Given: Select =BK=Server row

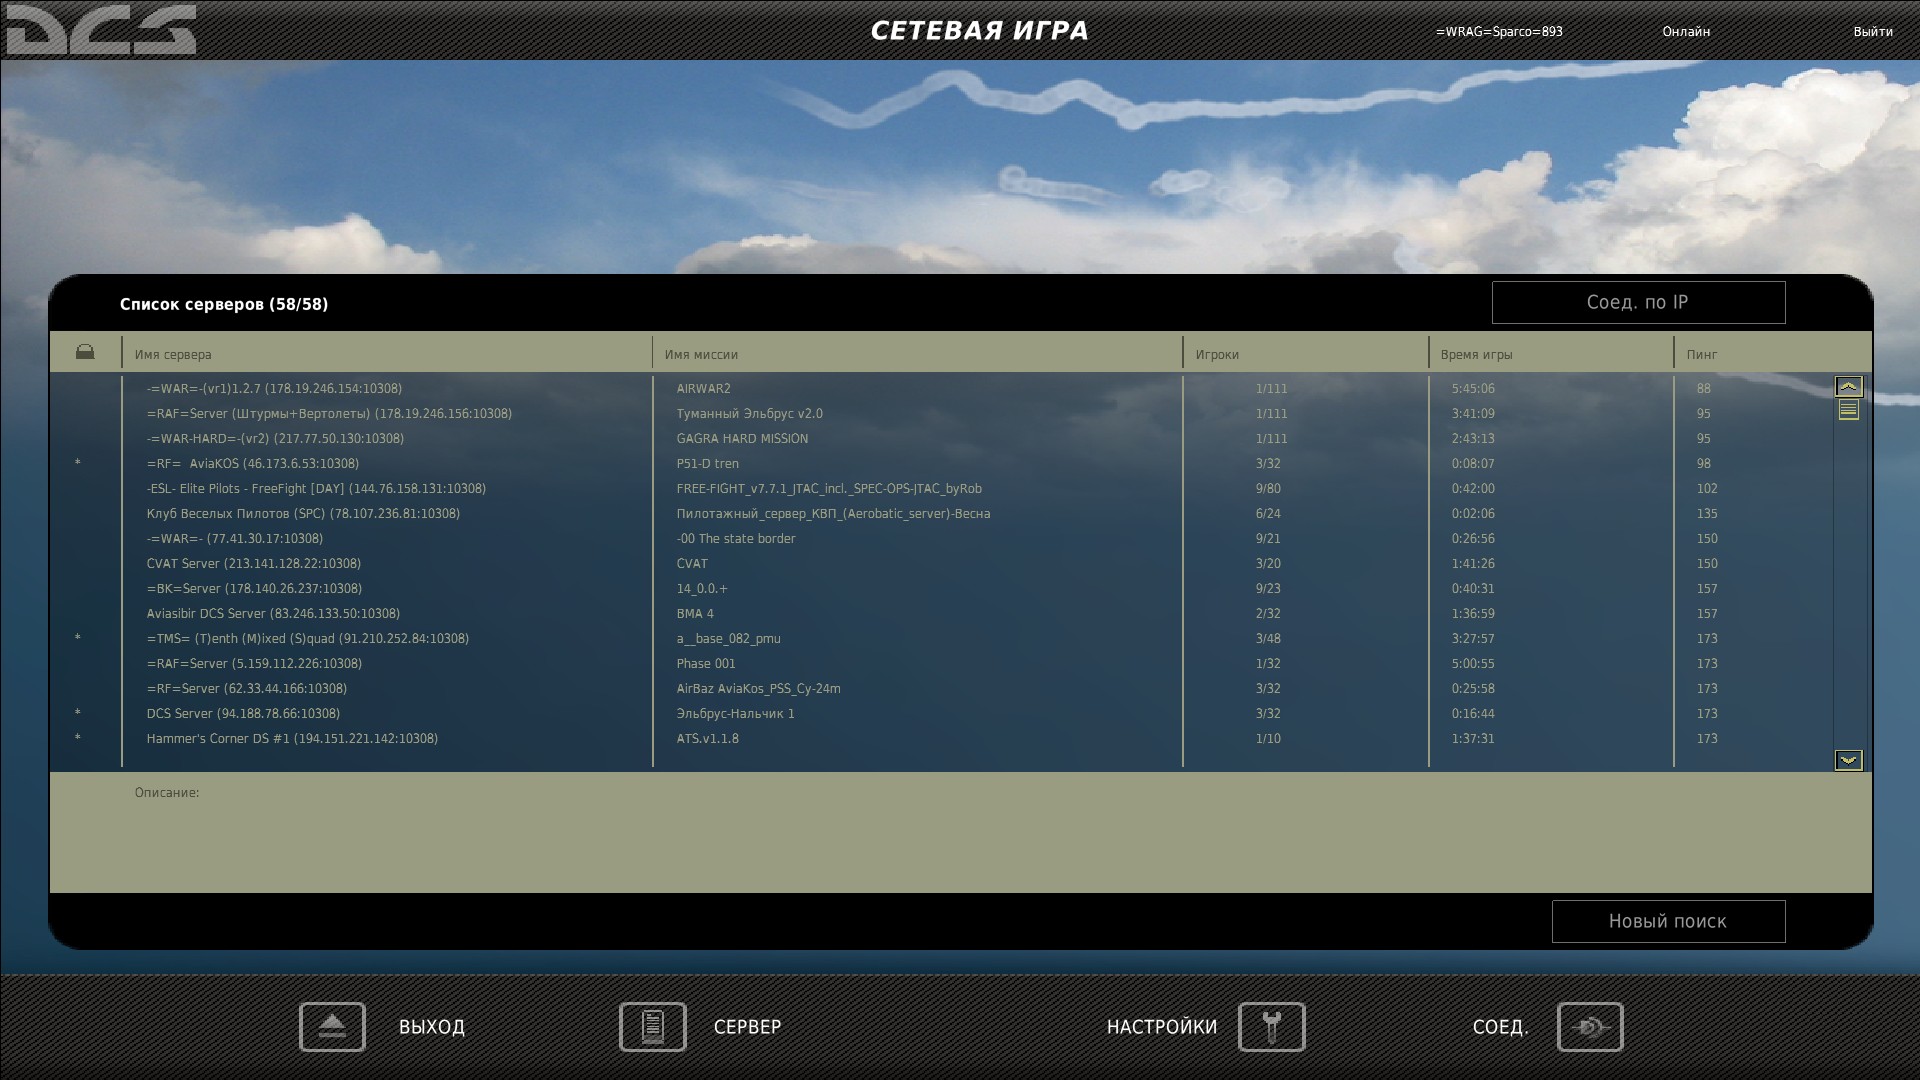Looking at the screenshot, I should (x=254, y=588).
